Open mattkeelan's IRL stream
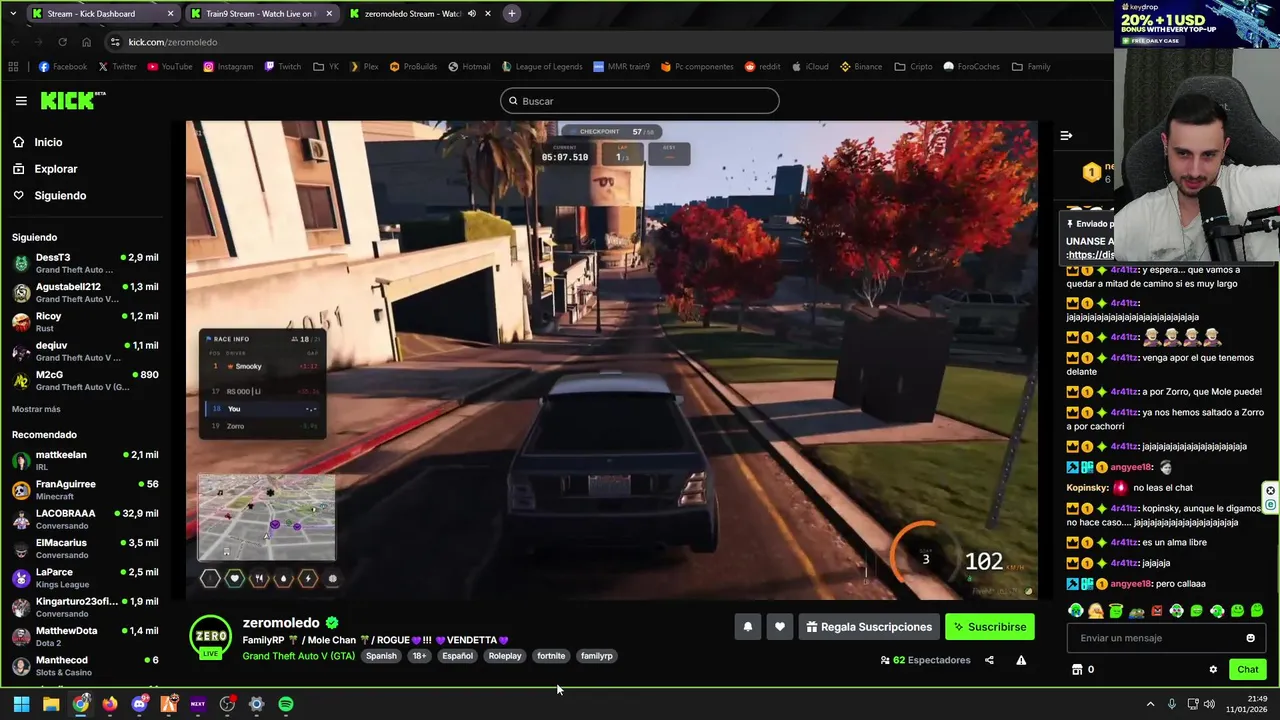 tap(85, 460)
